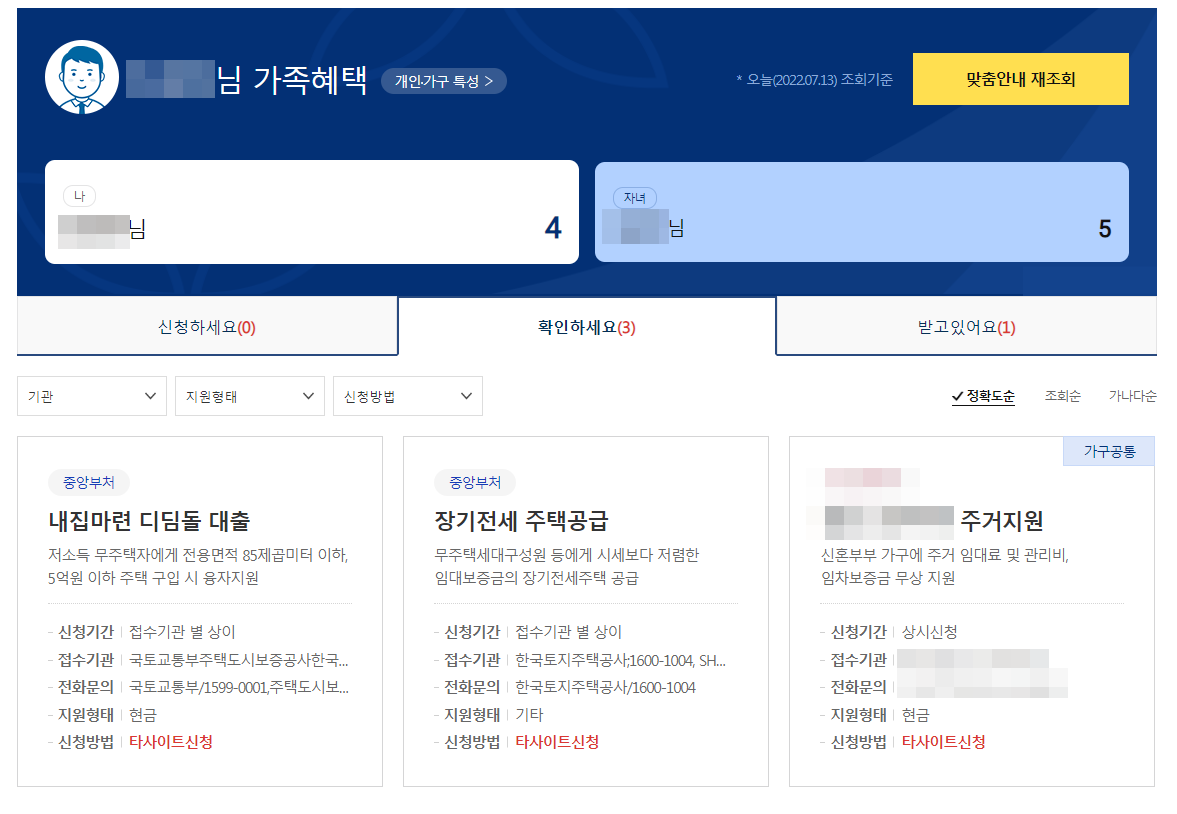1177x814 pixels.
Task: Click 중앙부처 tag on 장기전세 주택공급 card
Action: tap(474, 482)
